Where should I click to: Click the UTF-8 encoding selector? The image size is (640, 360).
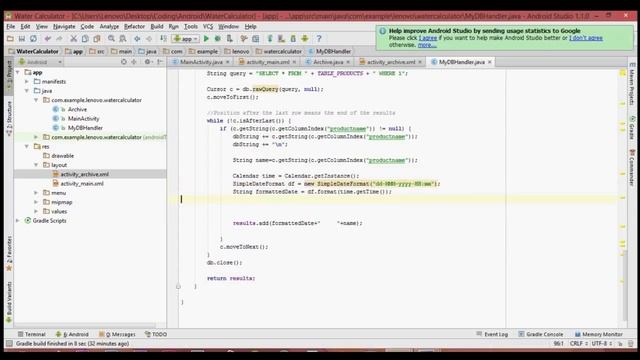pyautogui.click(x=602, y=344)
